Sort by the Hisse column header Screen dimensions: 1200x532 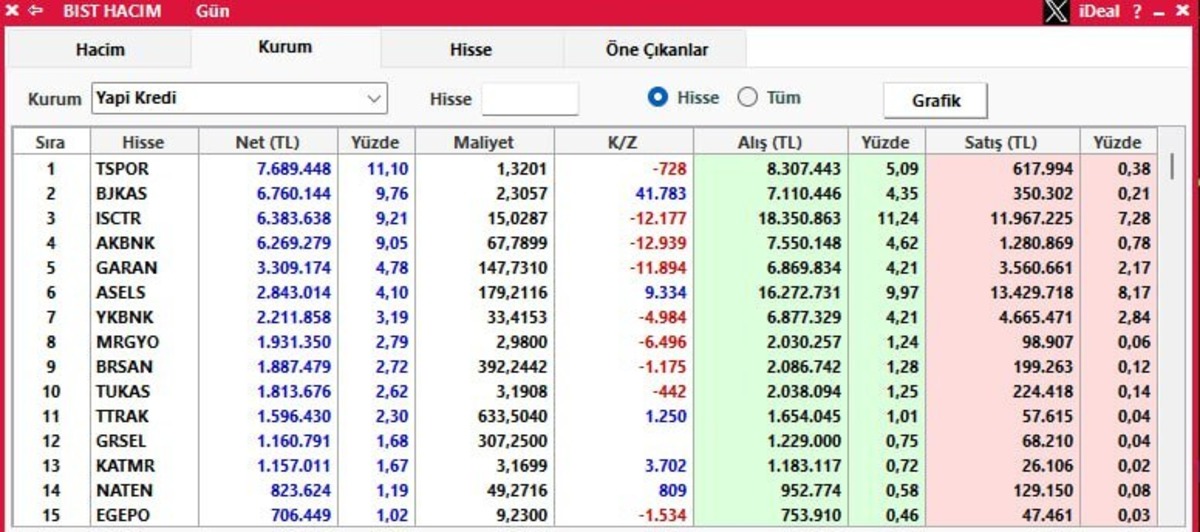[144, 143]
